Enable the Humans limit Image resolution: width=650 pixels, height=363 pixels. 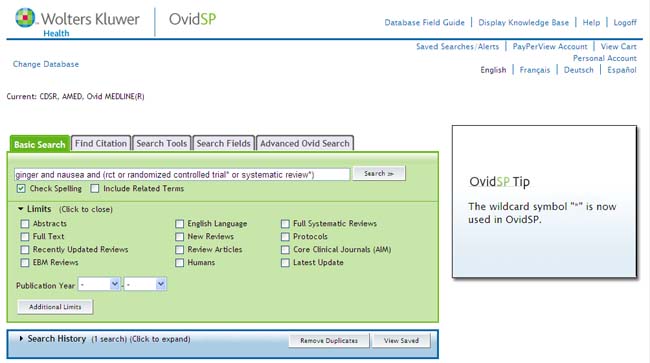click(179, 263)
